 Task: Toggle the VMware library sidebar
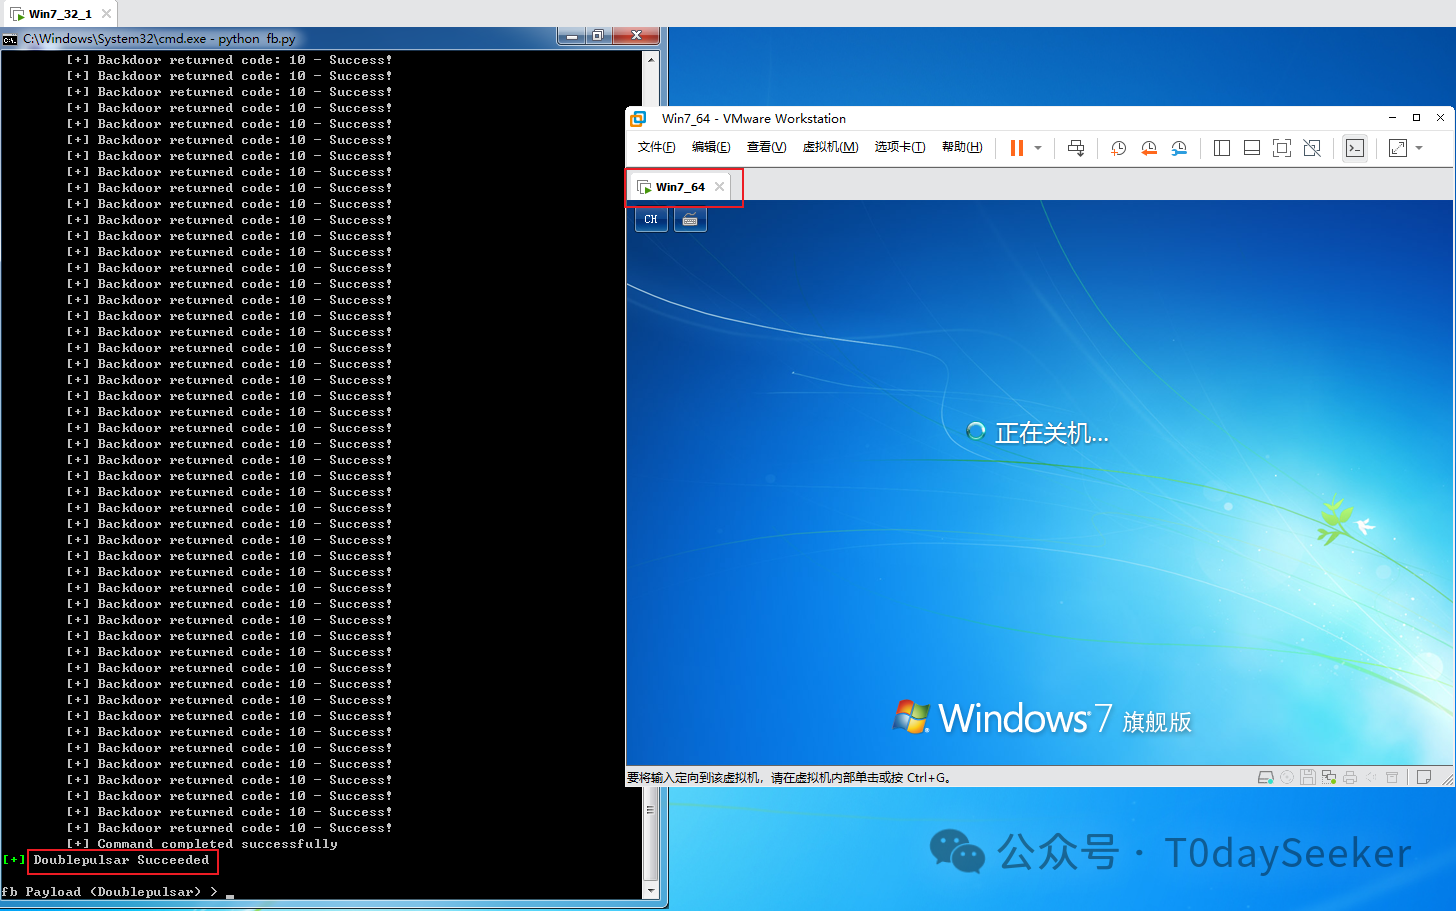(x=1222, y=148)
